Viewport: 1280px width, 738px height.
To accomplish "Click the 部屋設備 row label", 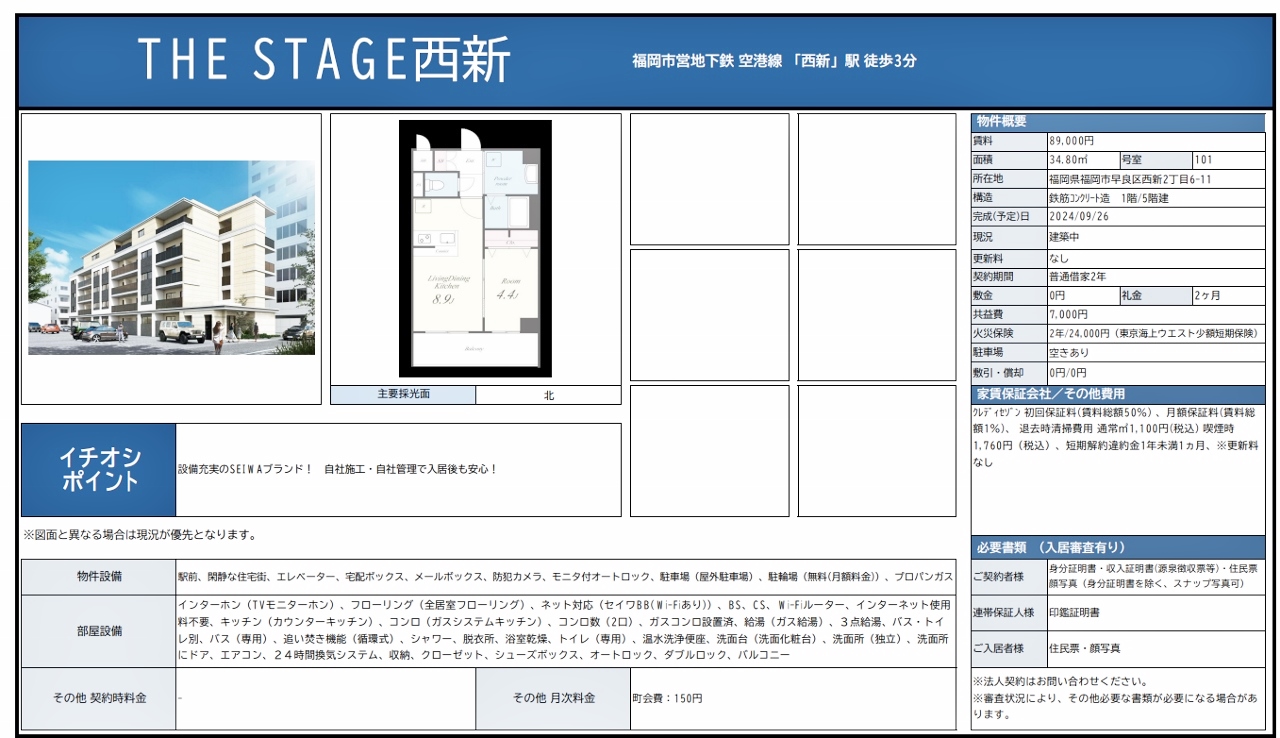I will (99, 631).
